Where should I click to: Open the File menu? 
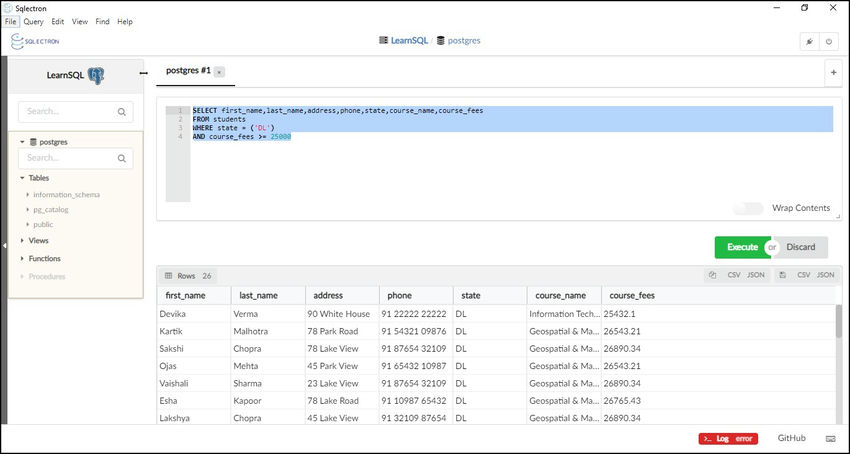pos(10,22)
